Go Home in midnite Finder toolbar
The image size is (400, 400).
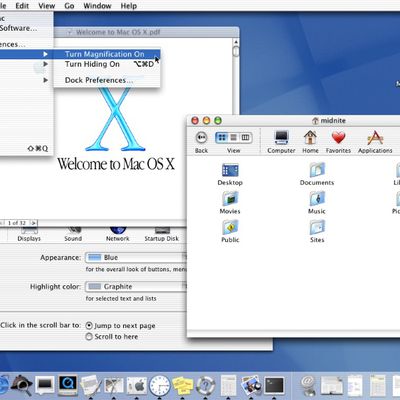pyautogui.click(x=310, y=141)
